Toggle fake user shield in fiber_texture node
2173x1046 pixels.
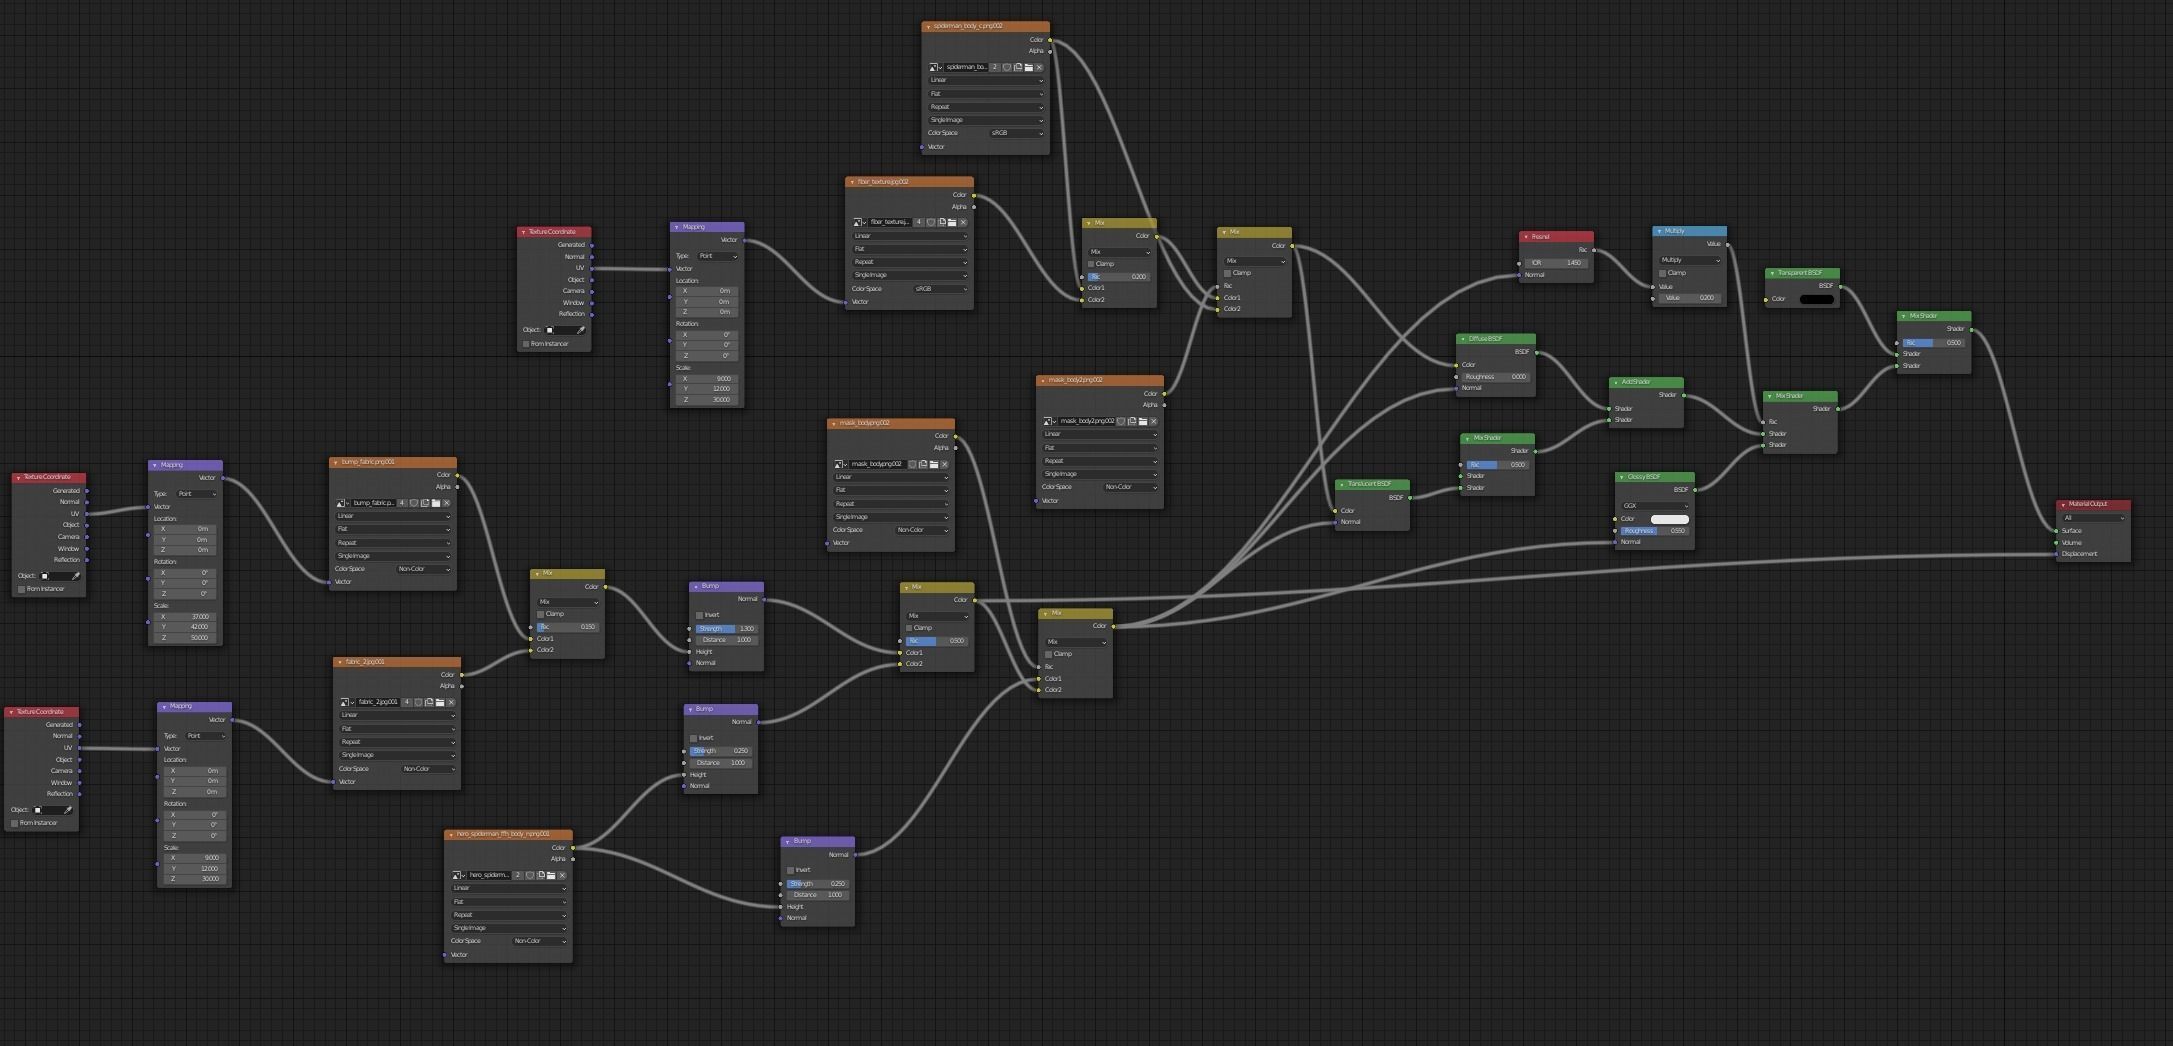[x=930, y=222]
